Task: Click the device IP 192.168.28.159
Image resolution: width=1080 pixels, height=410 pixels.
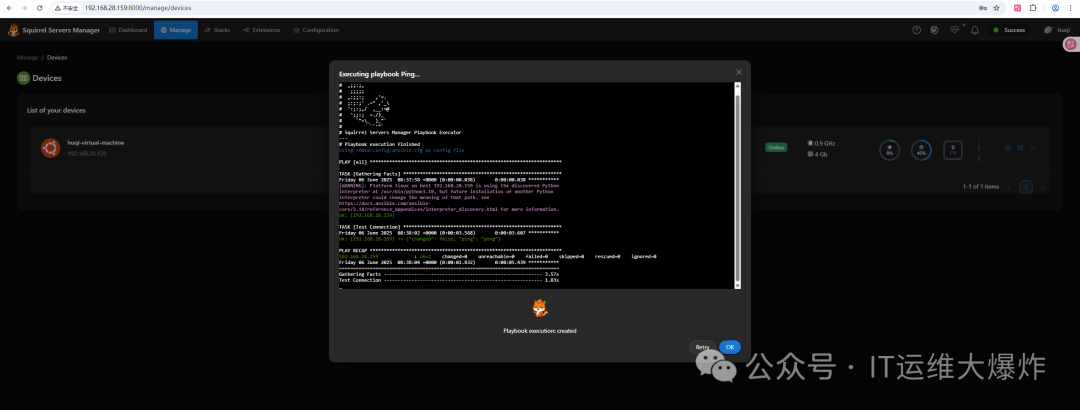Action: [x=85, y=153]
